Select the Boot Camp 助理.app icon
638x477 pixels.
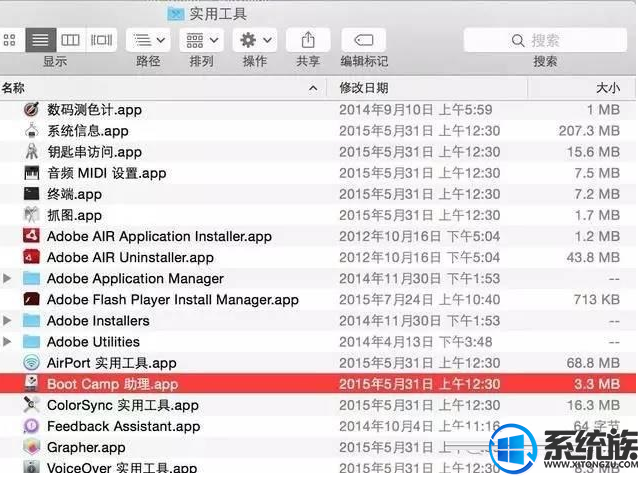click(x=31, y=383)
